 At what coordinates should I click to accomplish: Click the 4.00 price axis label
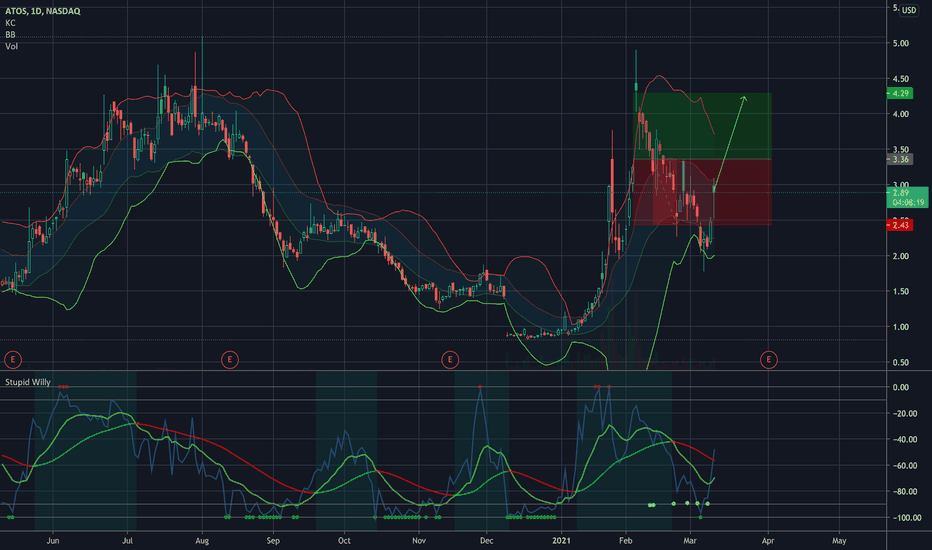pyautogui.click(x=900, y=114)
